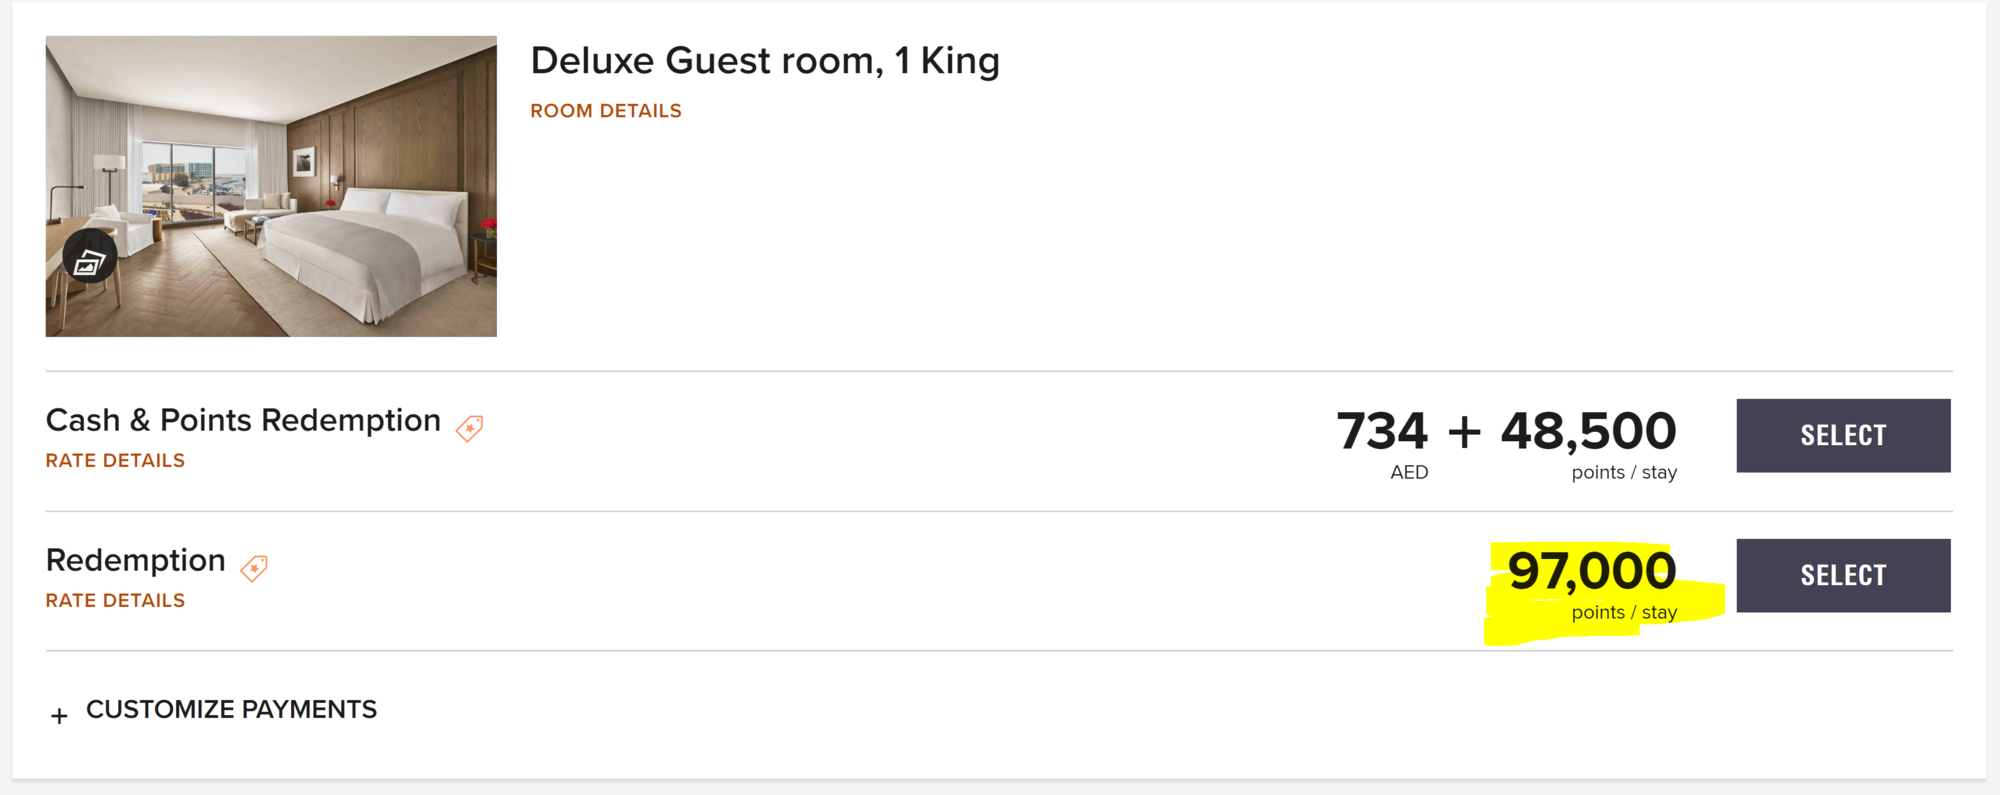View Rate Details for Cash & Points Redemption
Image resolution: width=2000 pixels, height=795 pixels.
pos(115,461)
